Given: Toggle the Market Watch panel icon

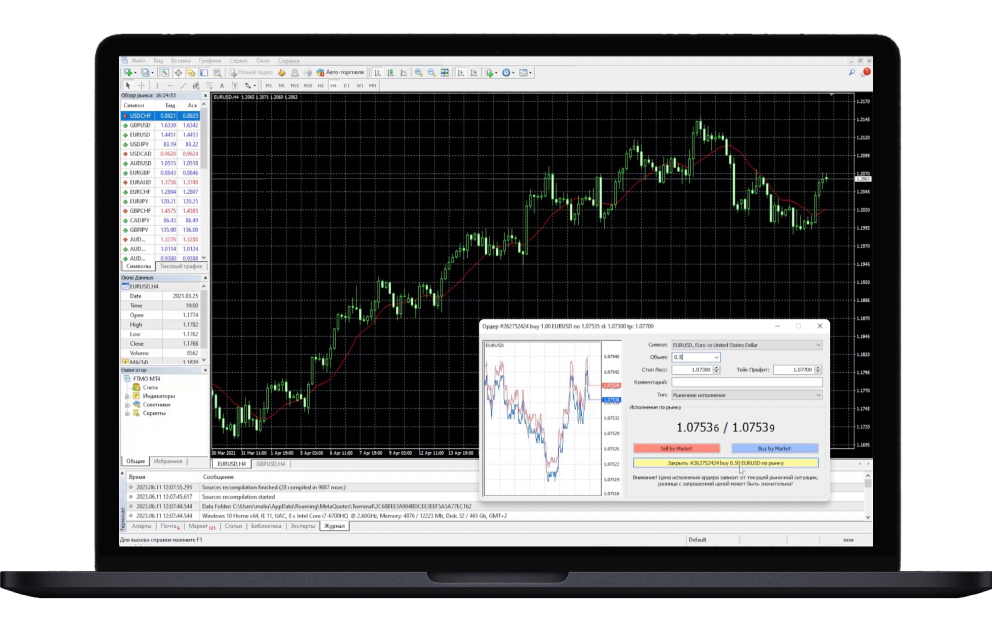Looking at the screenshot, I should pos(164,73).
